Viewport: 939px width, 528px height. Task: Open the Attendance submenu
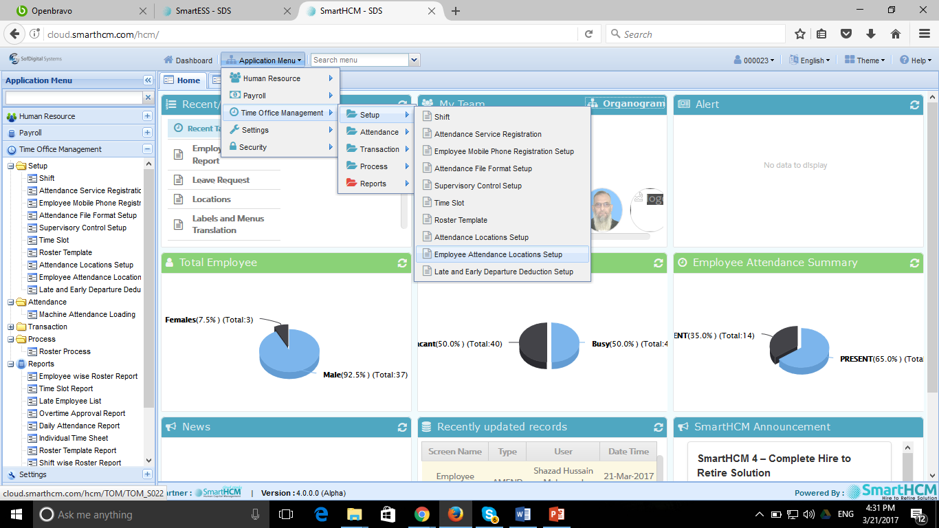coord(377,132)
